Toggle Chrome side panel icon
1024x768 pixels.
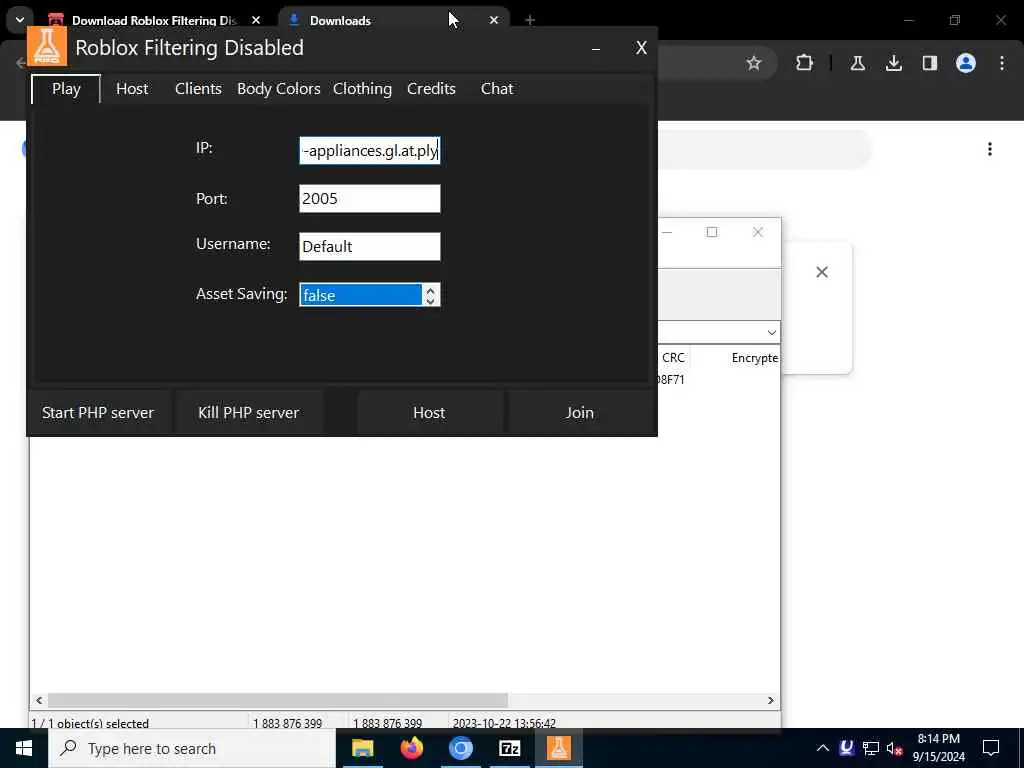click(929, 63)
